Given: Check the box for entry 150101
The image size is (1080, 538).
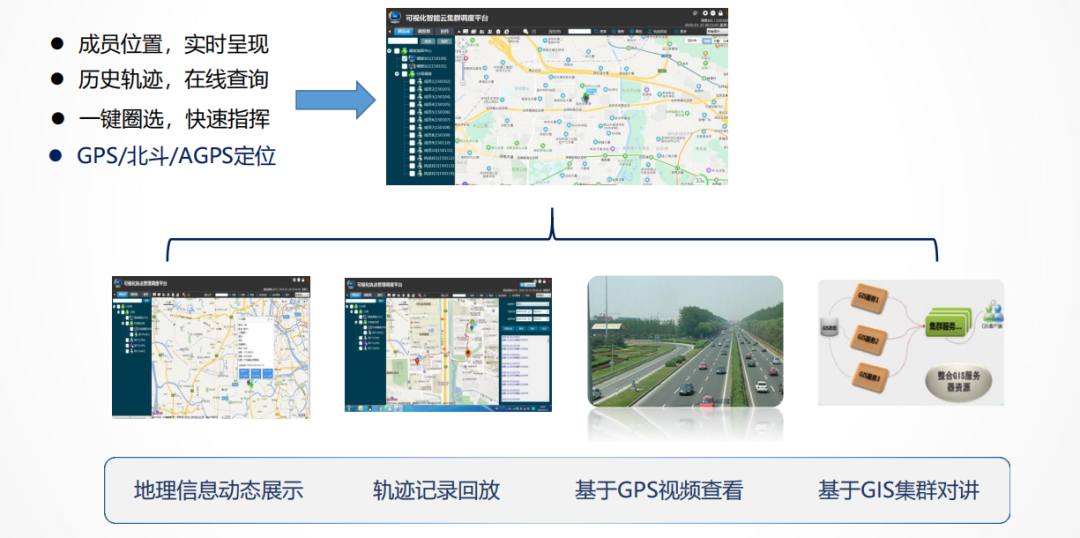Looking at the screenshot, I should (404, 66).
